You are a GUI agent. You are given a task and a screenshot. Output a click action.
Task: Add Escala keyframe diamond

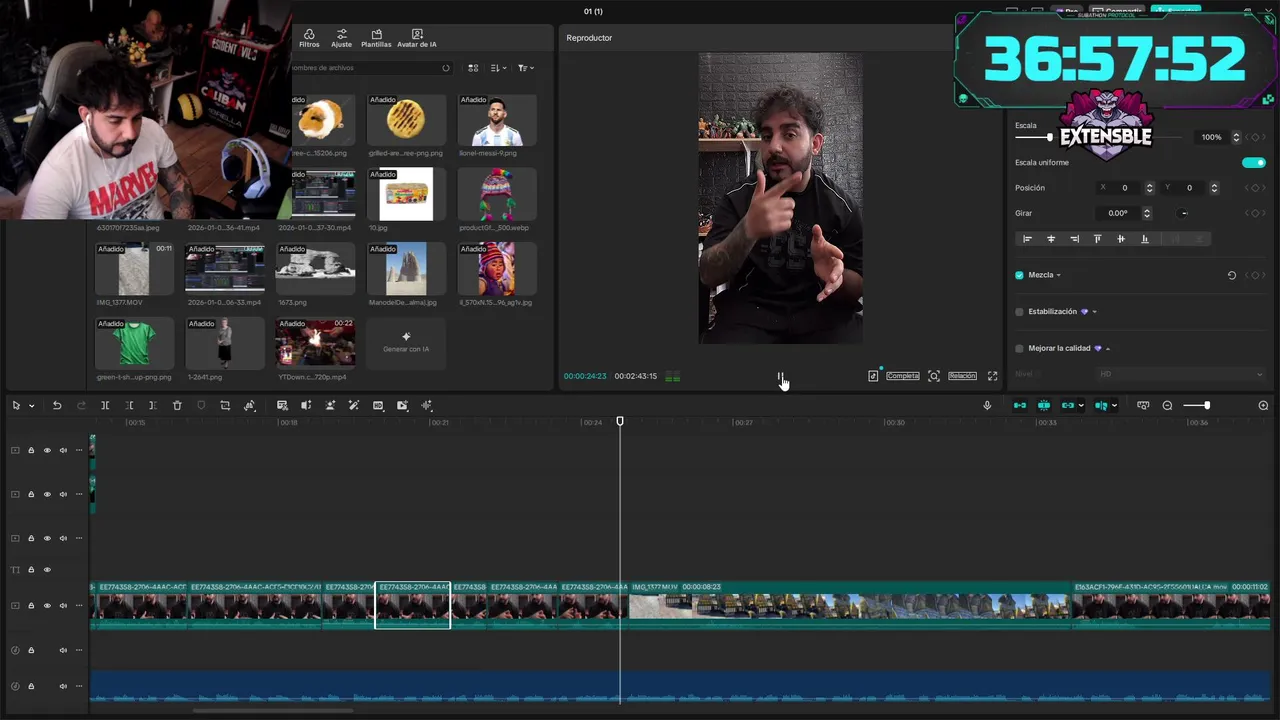(x=1255, y=137)
